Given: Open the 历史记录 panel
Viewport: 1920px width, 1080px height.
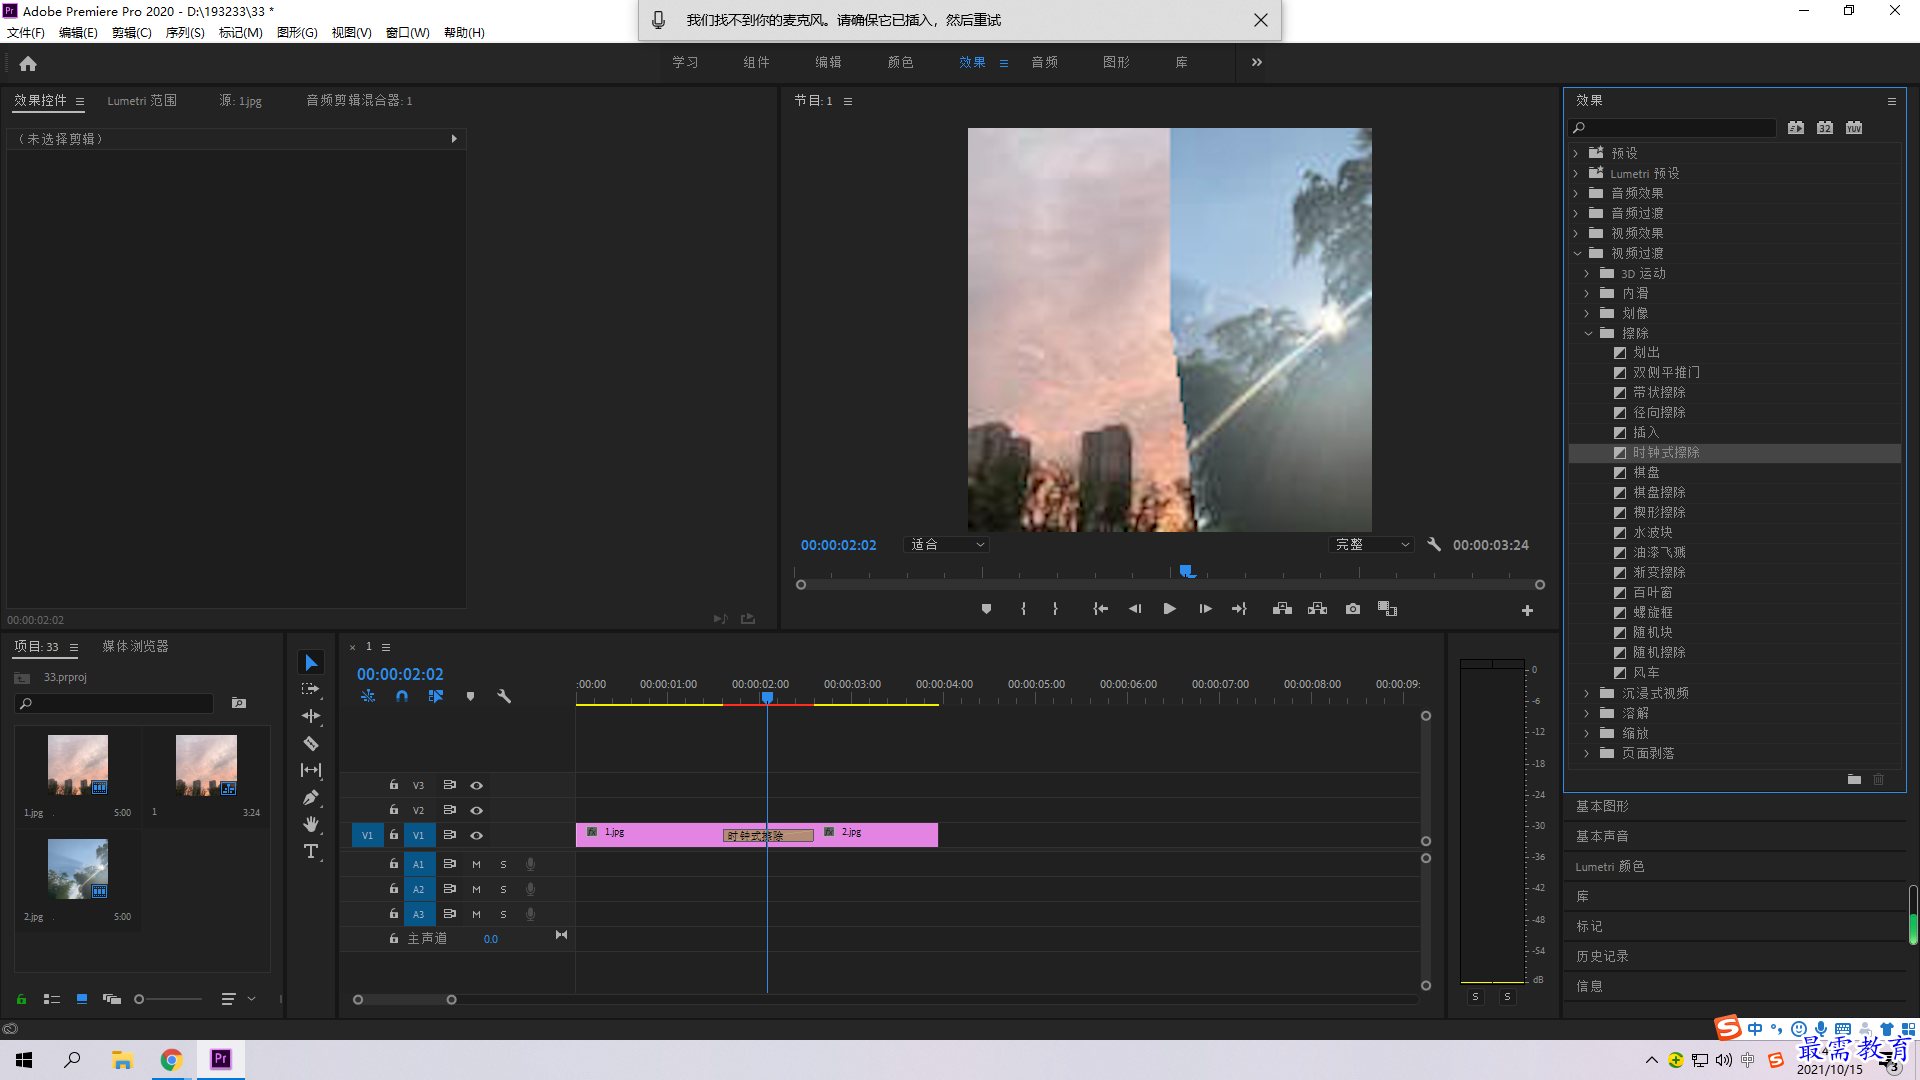Looking at the screenshot, I should (1602, 956).
